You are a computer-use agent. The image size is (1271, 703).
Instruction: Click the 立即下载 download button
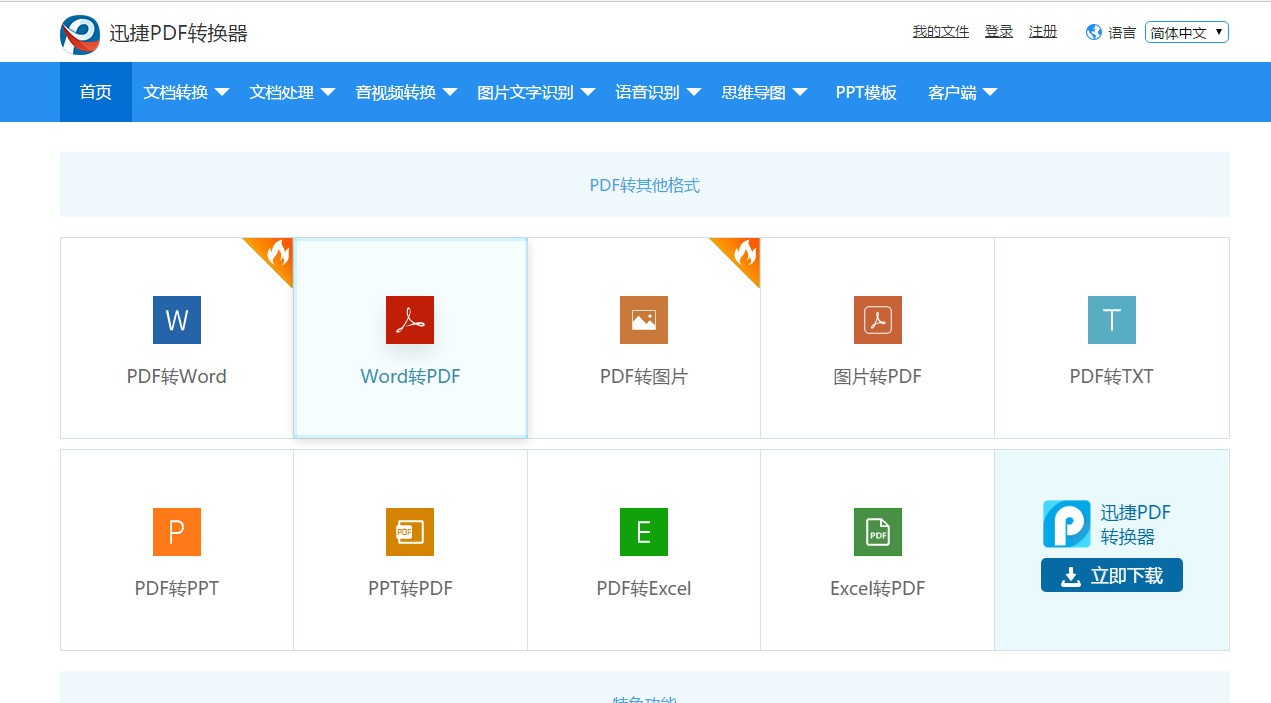1112,575
